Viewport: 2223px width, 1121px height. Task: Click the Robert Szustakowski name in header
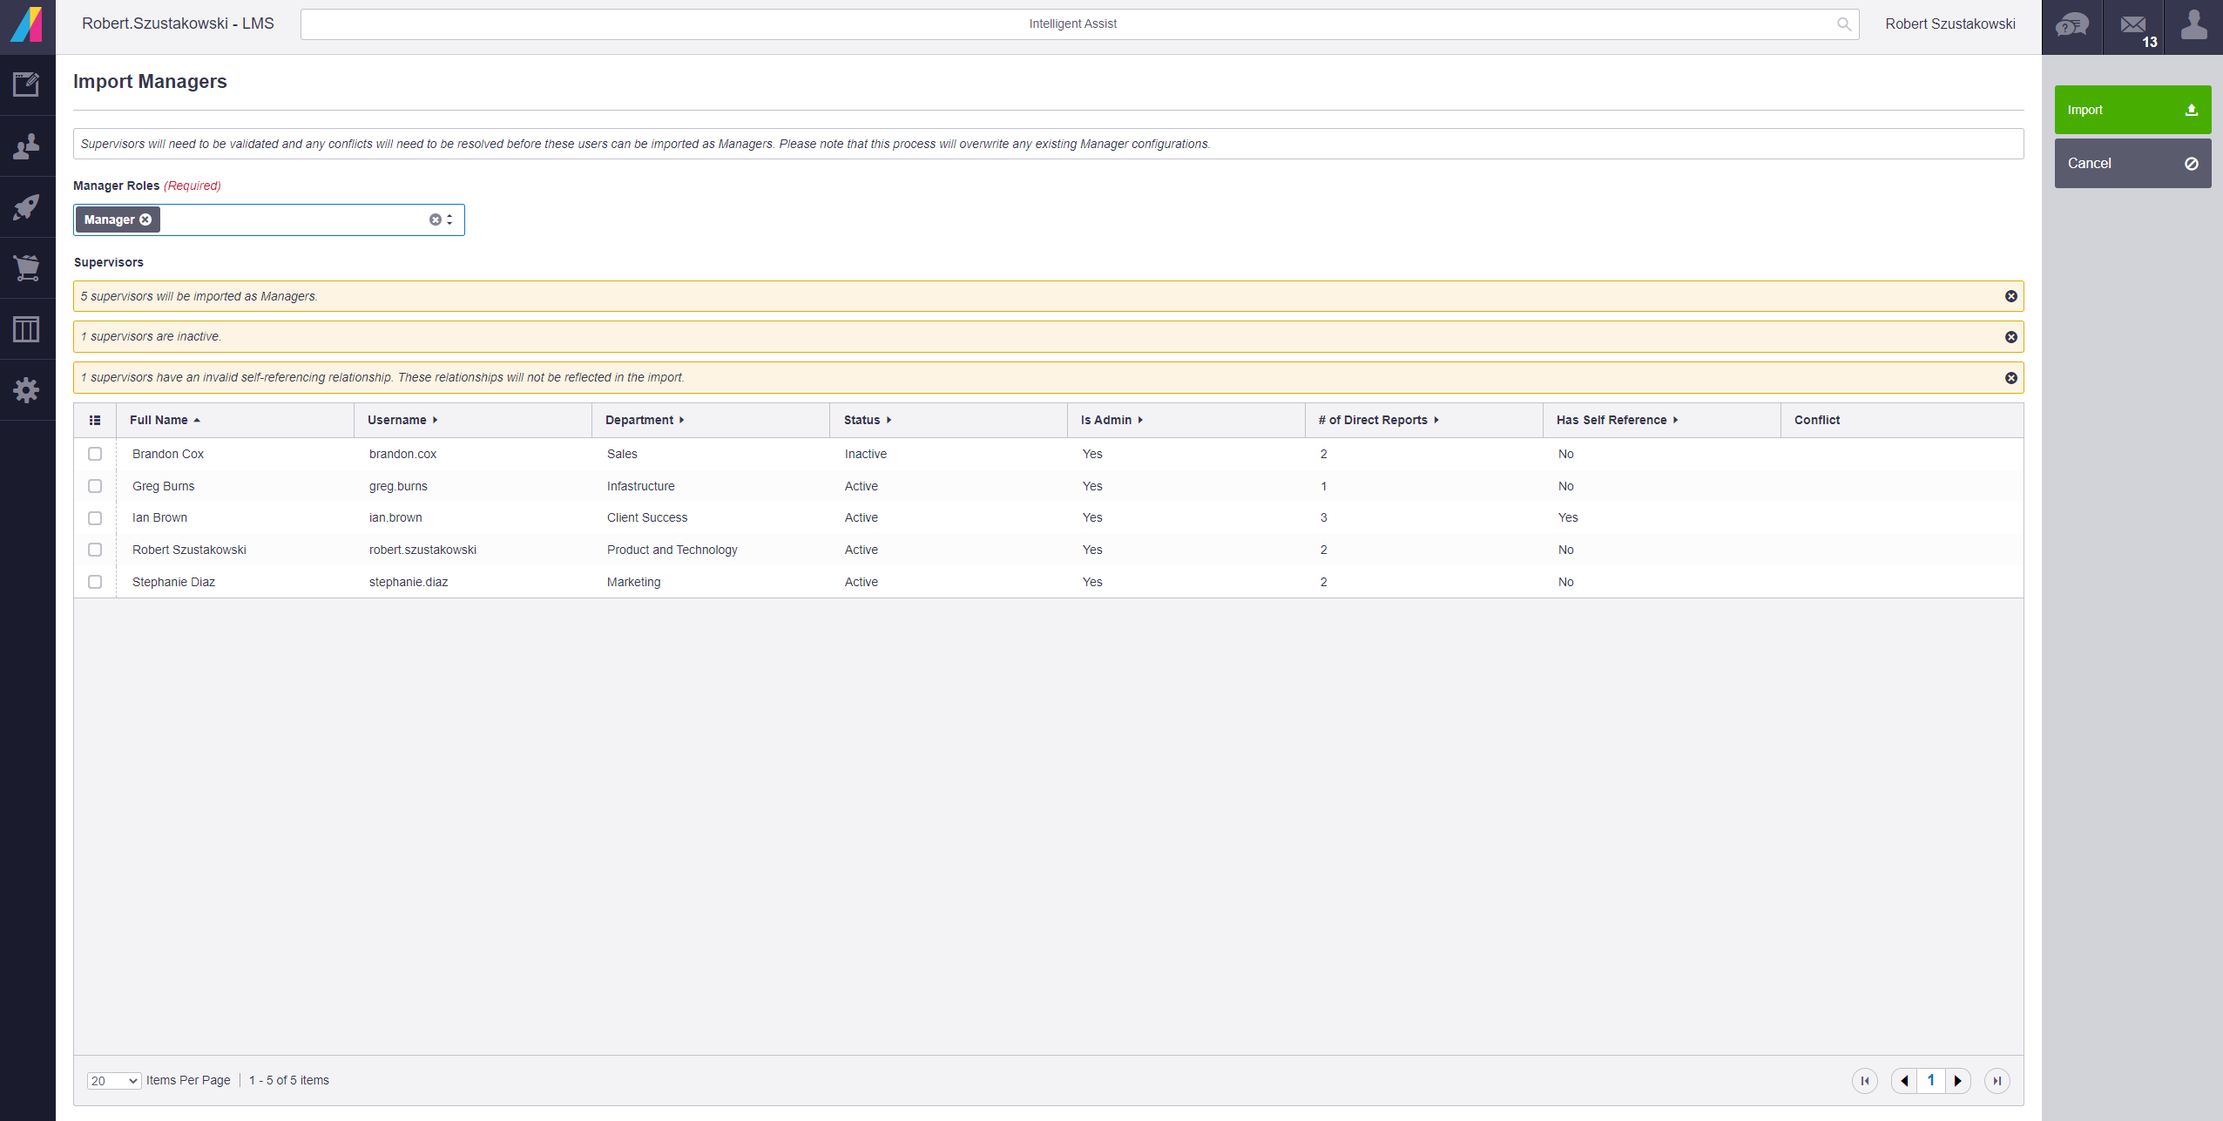pos(1950,24)
